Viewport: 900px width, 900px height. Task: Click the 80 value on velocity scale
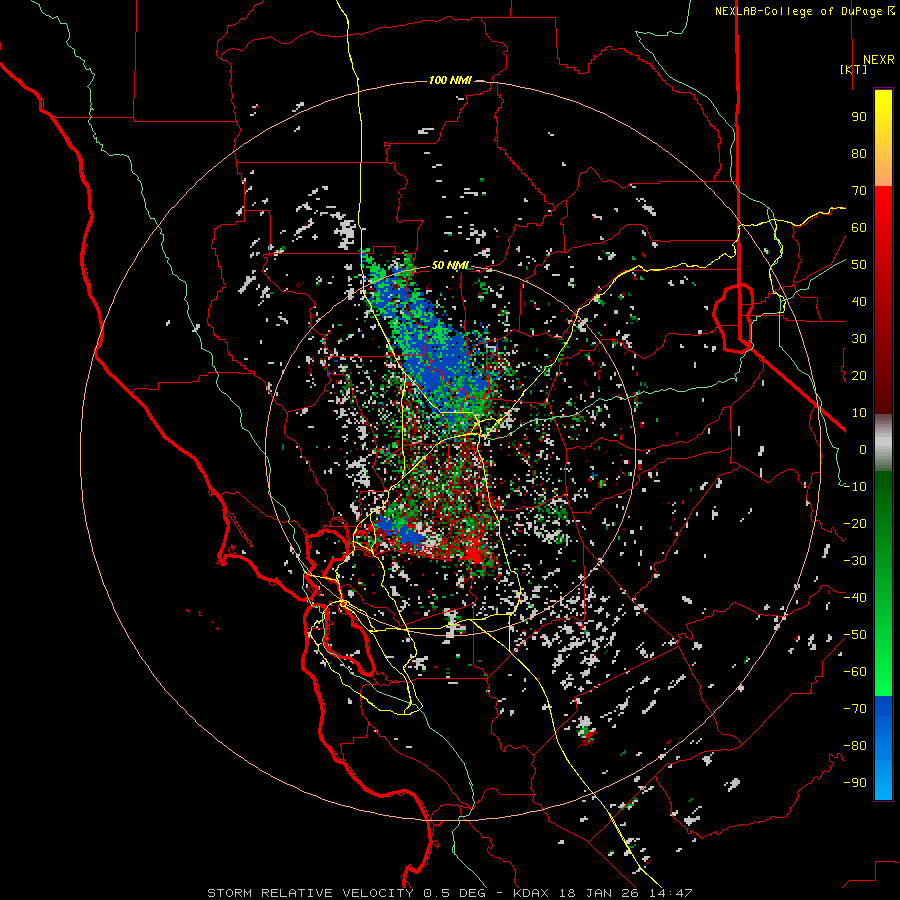pyautogui.click(x=859, y=154)
